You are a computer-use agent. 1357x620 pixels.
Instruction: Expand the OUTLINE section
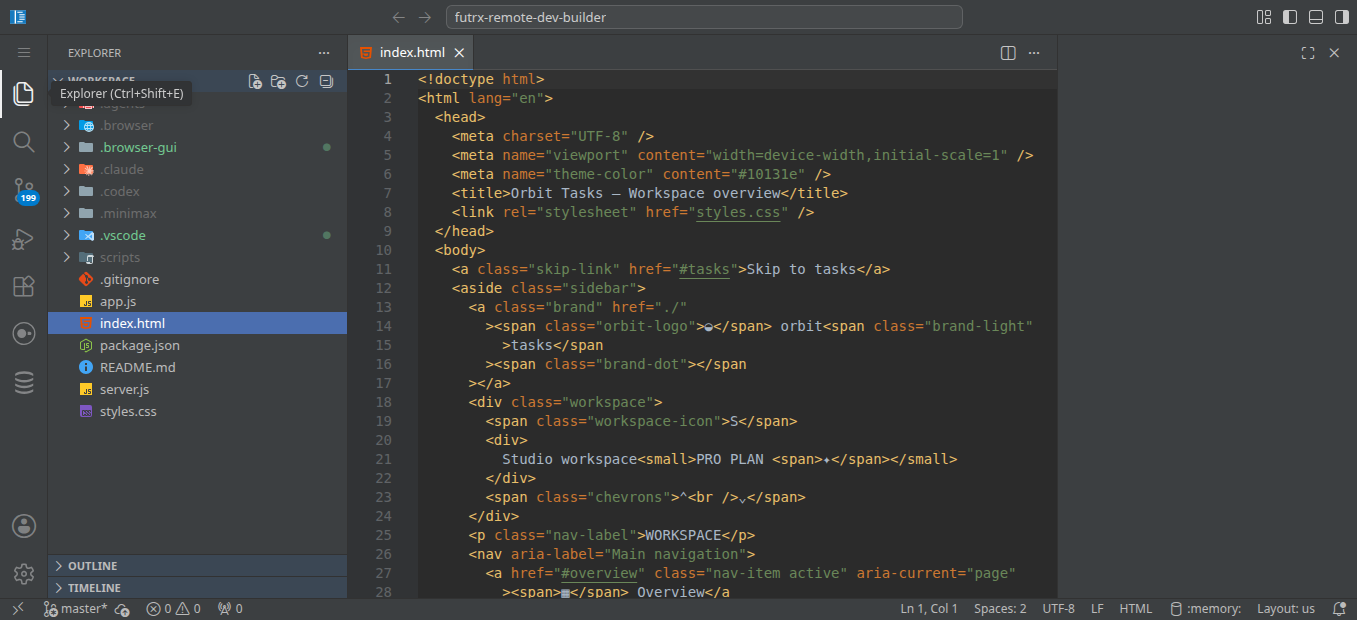[197, 566]
